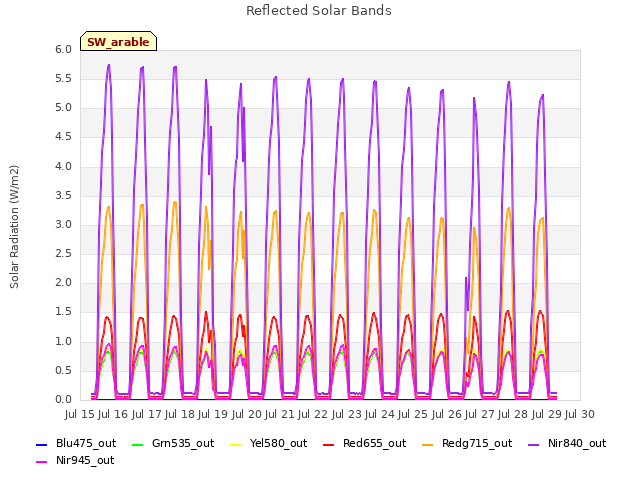Click the Jul 15 x-axis tick label
640x480 pixels.
(80, 414)
